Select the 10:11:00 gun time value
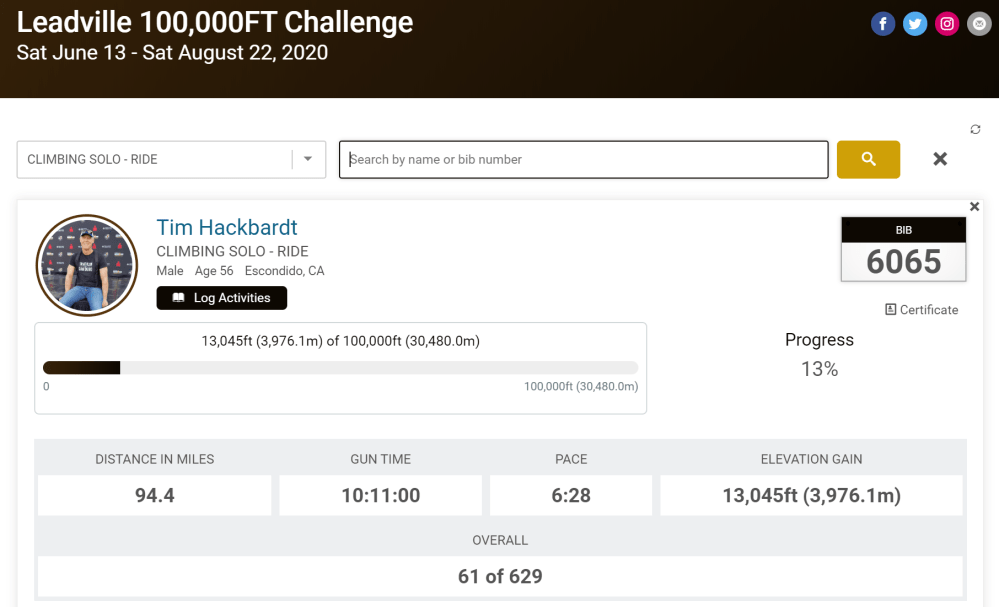Screen dimensions: 999x607 pos(381,495)
